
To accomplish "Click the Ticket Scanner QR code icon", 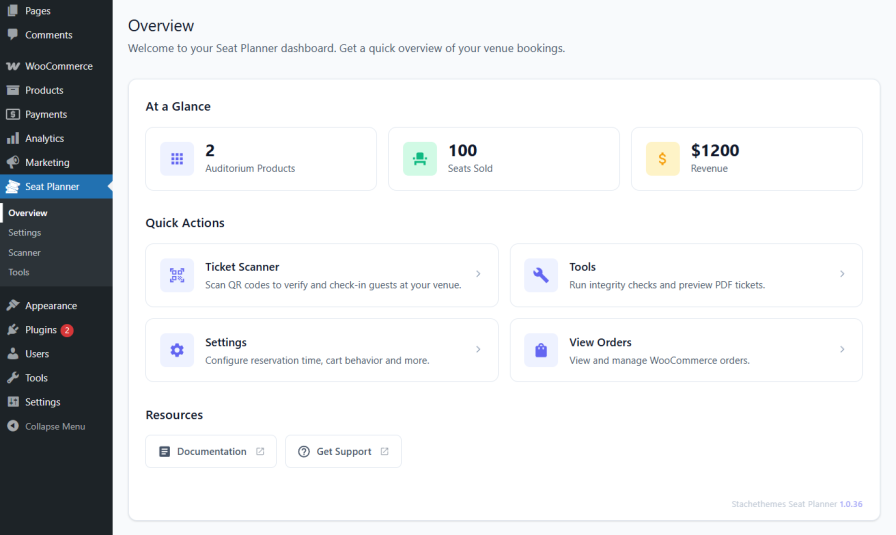I will coord(177,275).
